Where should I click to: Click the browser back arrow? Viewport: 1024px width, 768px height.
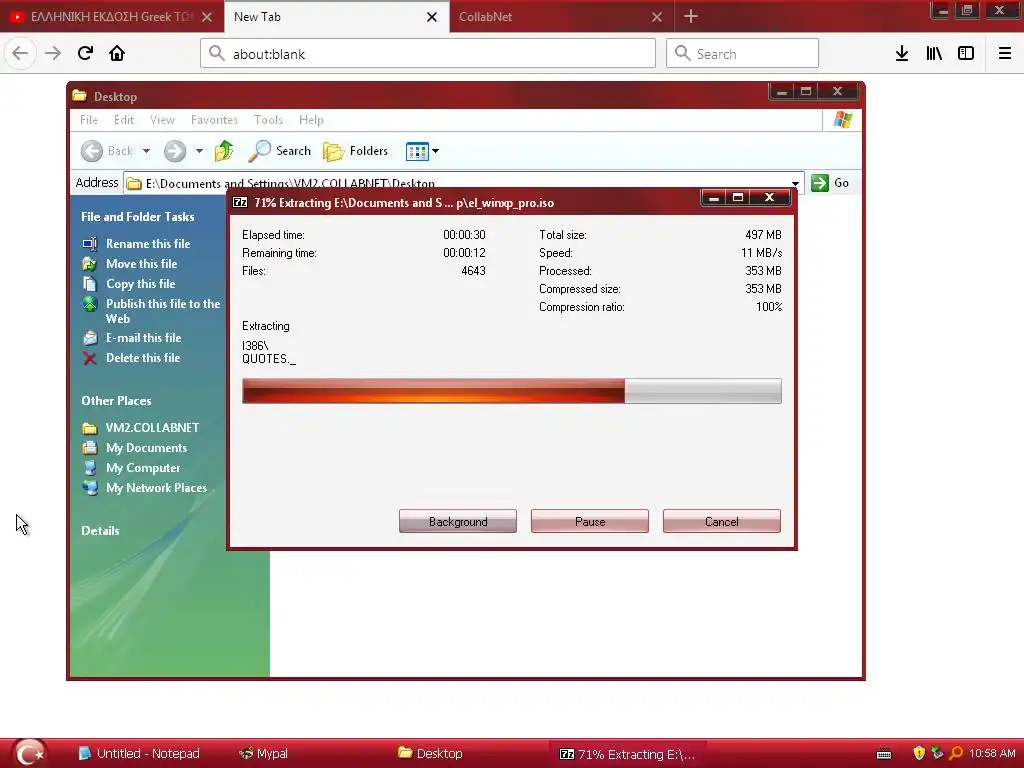click(x=20, y=53)
